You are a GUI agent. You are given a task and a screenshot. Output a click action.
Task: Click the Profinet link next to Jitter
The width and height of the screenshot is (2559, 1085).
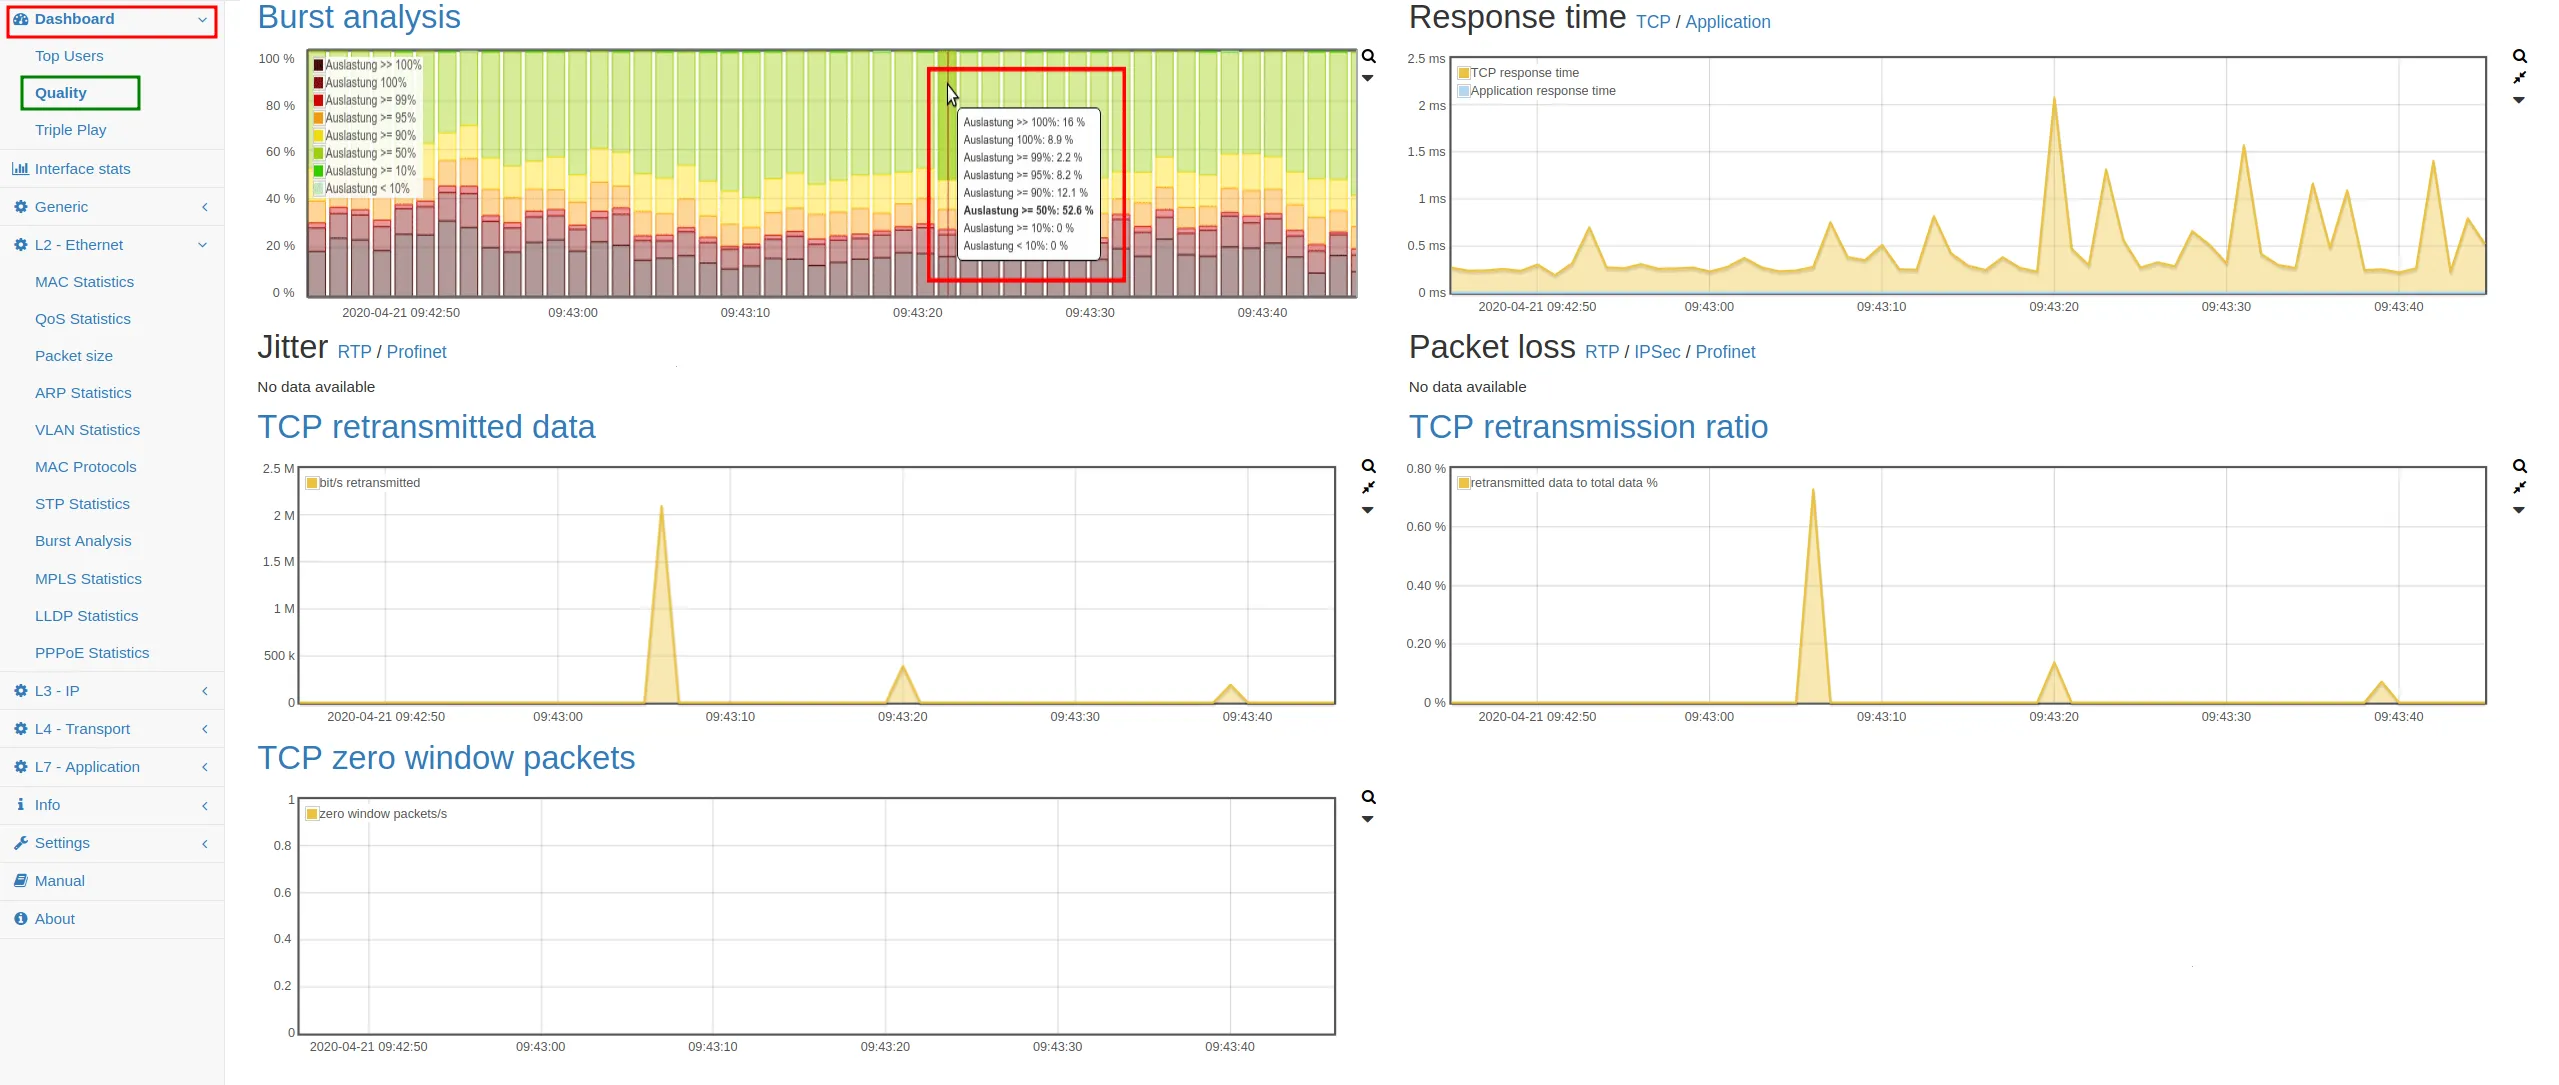click(416, 352)
